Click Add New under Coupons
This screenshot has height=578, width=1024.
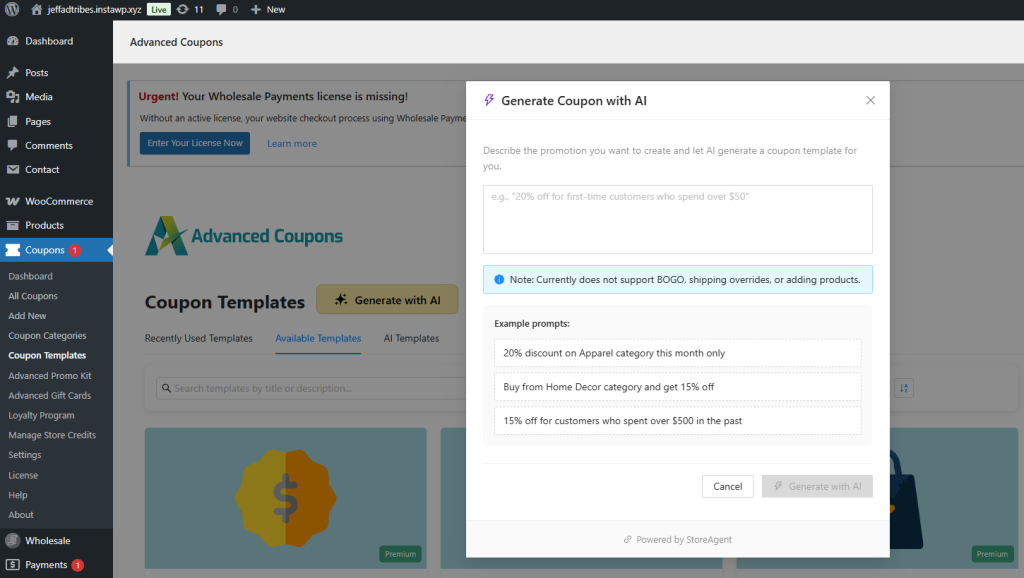pyautogui.click(x=27, y=315)
